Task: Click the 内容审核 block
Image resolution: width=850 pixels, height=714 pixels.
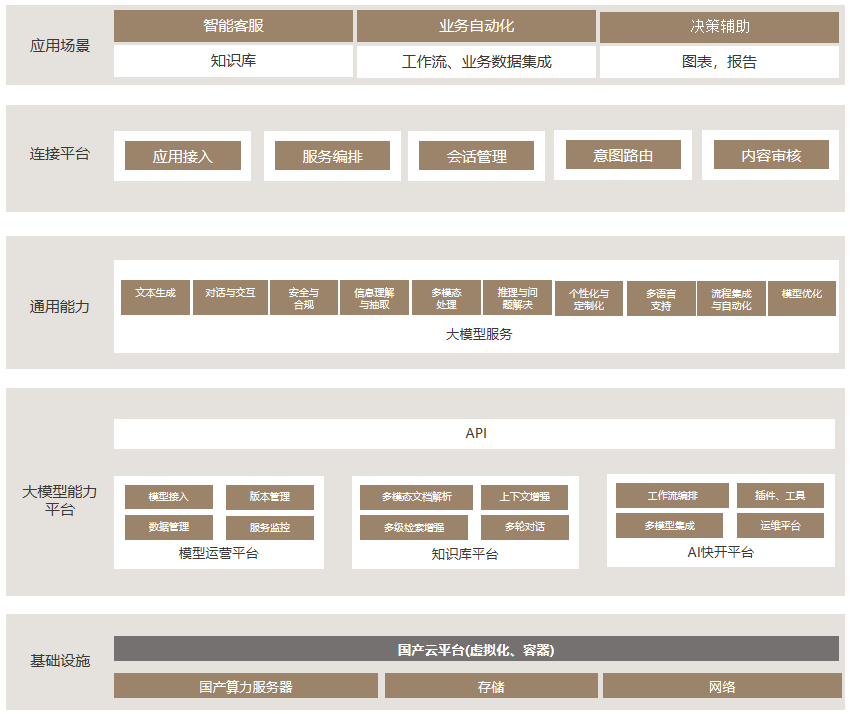Action: pos(771,155)
